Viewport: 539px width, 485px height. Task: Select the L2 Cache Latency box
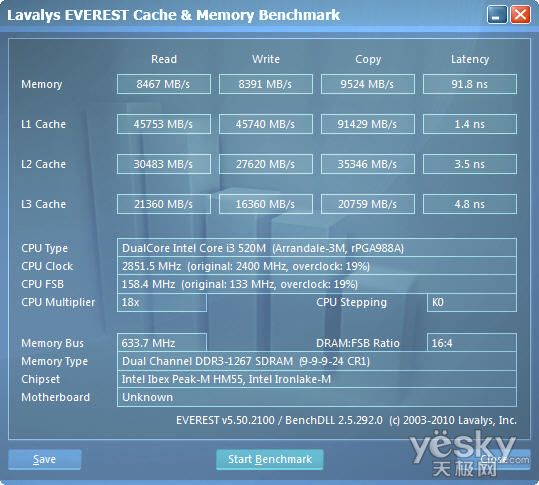click(470, 164)
